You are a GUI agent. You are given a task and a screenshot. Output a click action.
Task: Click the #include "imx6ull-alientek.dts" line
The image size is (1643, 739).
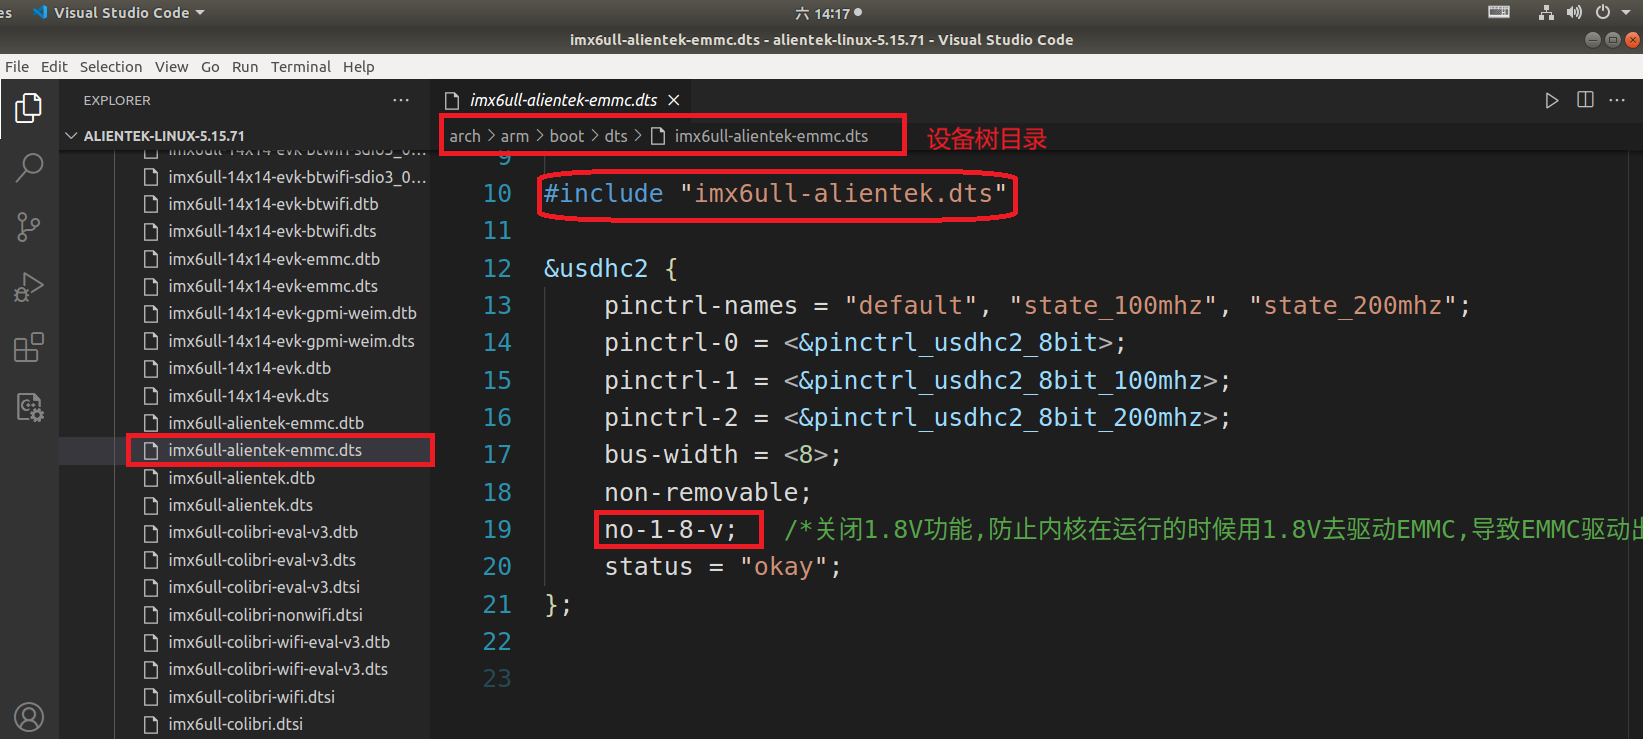[775, 193]
